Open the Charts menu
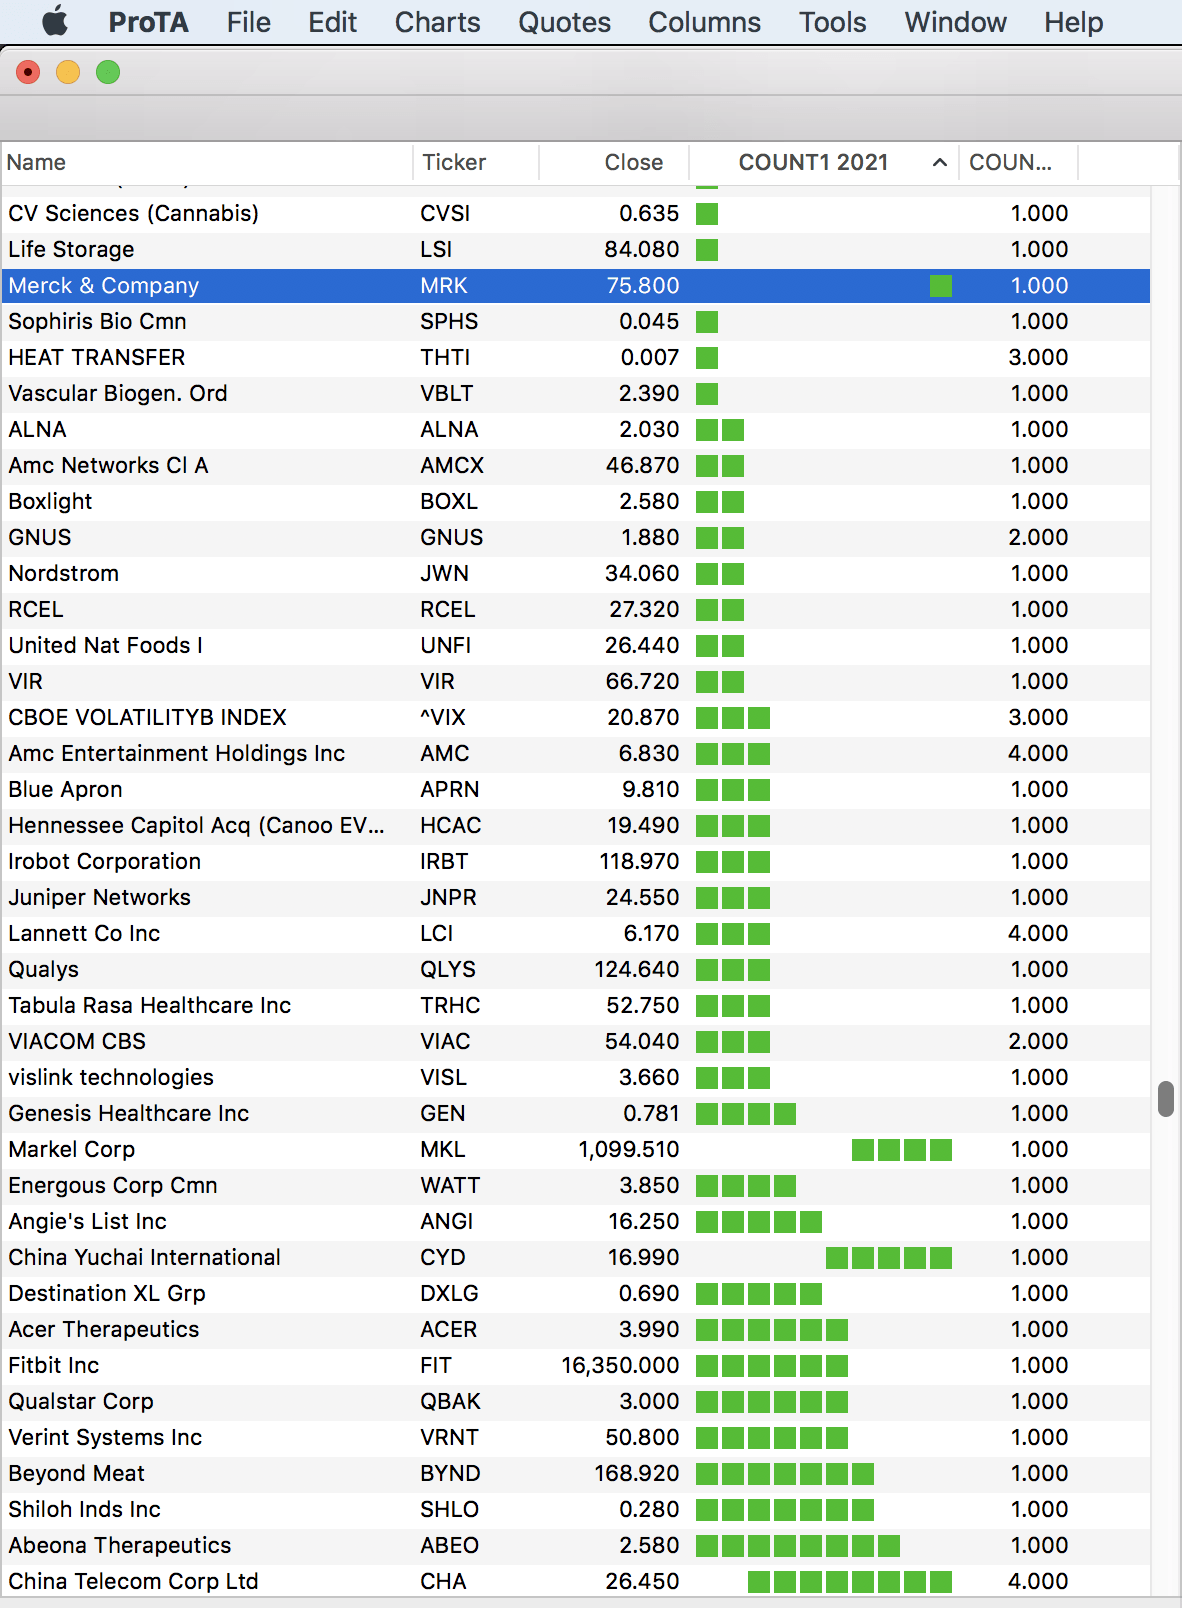The image size is (1182, 1608). 438,22
